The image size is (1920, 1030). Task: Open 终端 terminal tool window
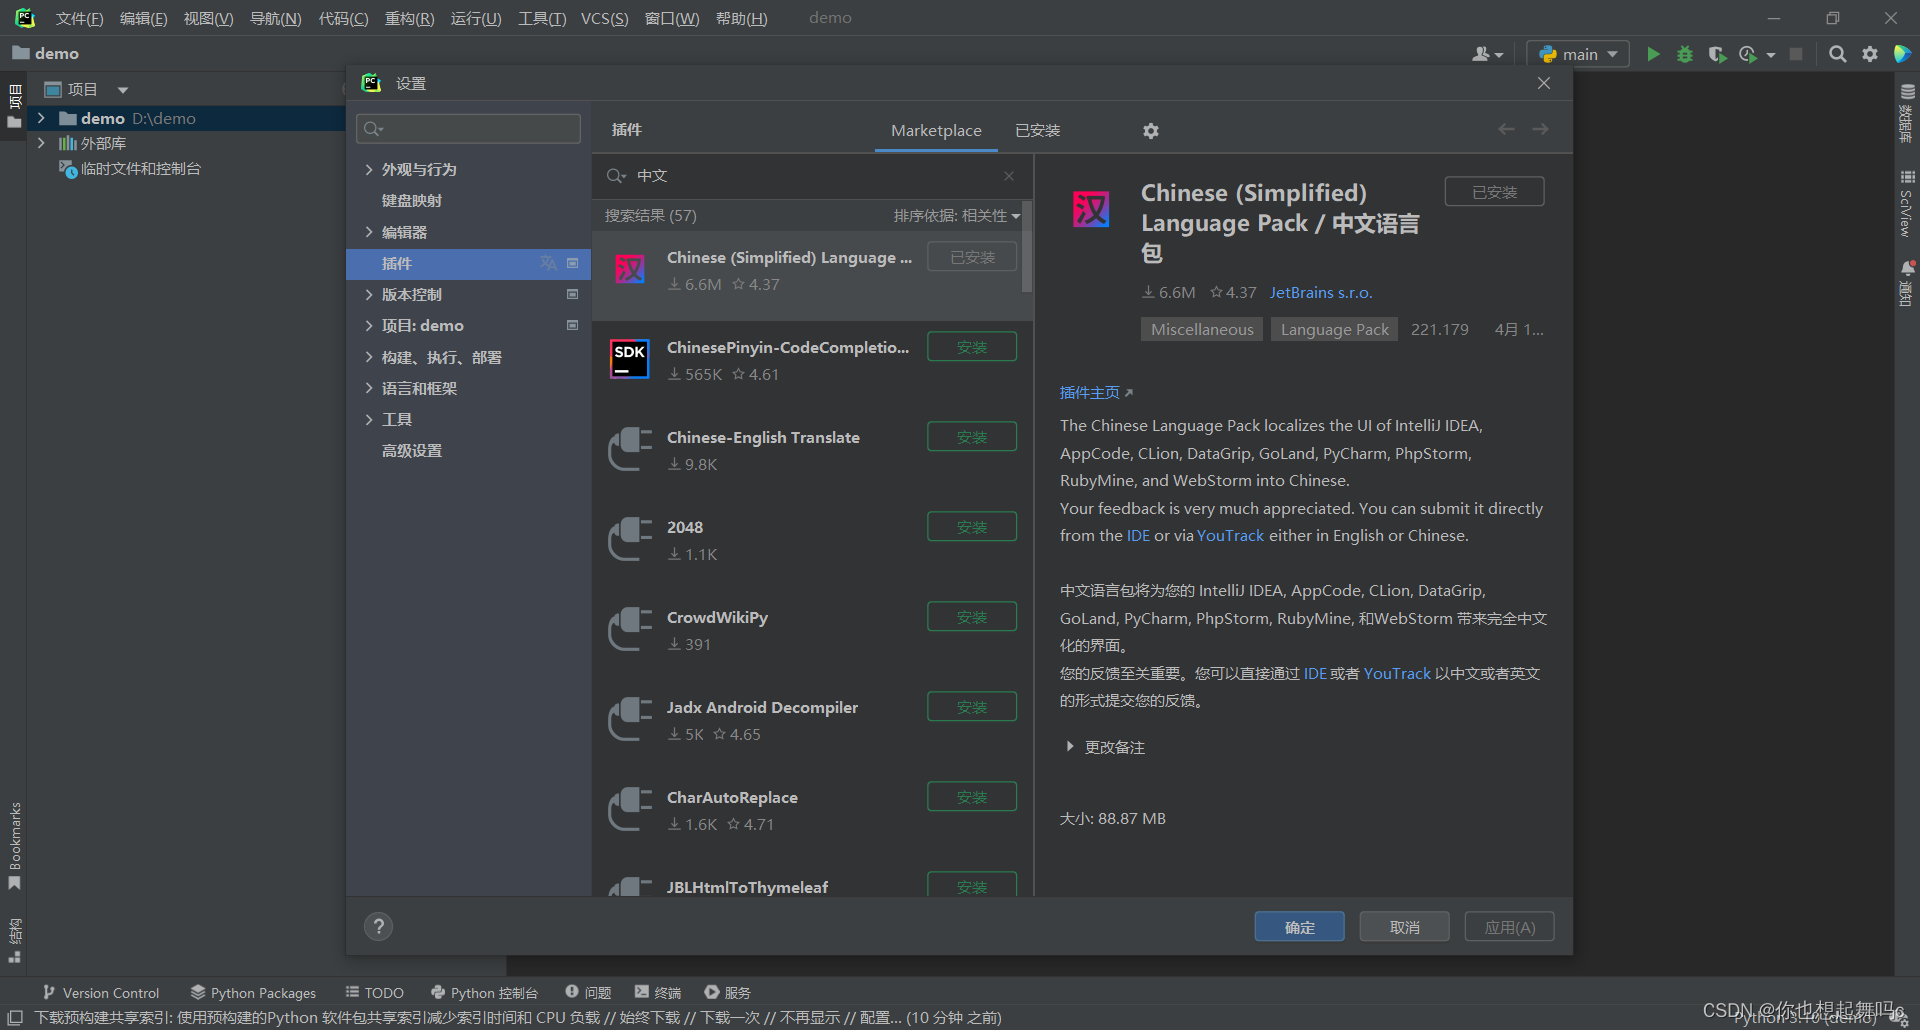coord(658,992)
